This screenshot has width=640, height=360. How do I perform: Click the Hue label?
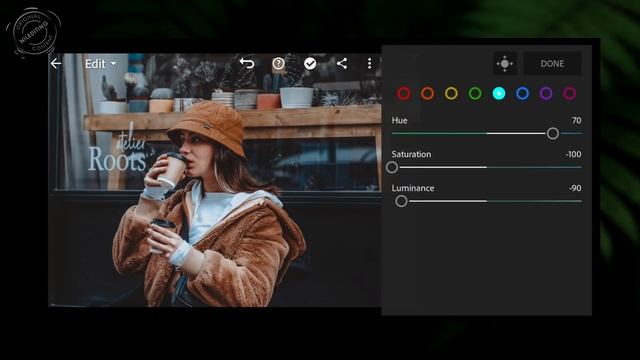tap(399, 120)
